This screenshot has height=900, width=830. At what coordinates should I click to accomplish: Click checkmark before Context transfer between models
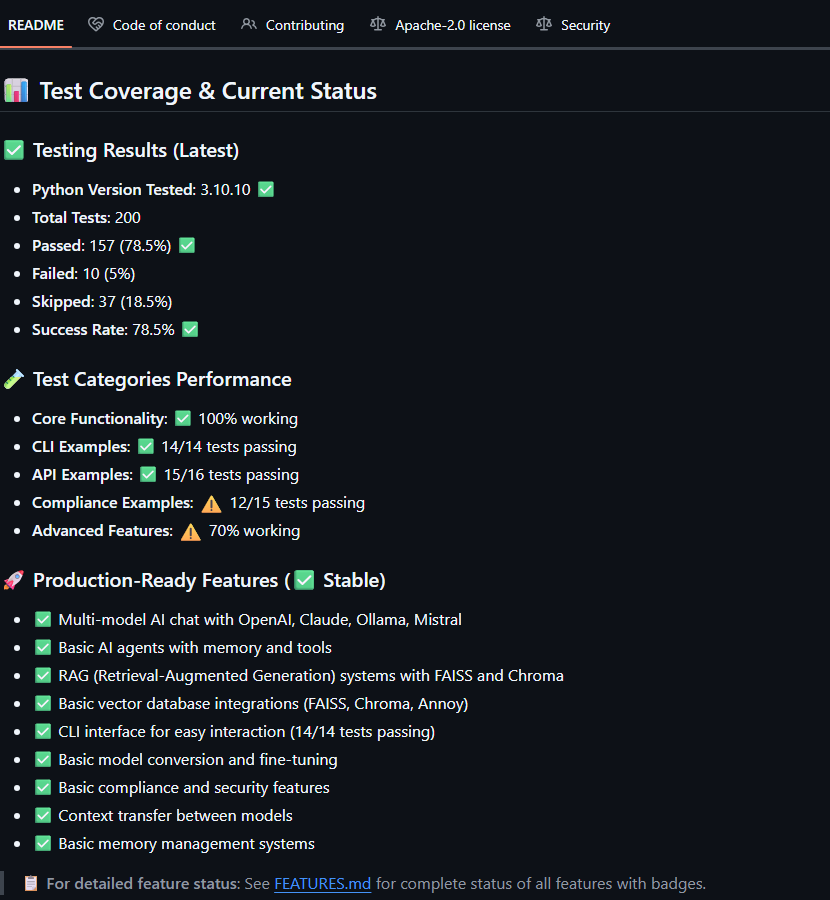(x=43, y=815)
